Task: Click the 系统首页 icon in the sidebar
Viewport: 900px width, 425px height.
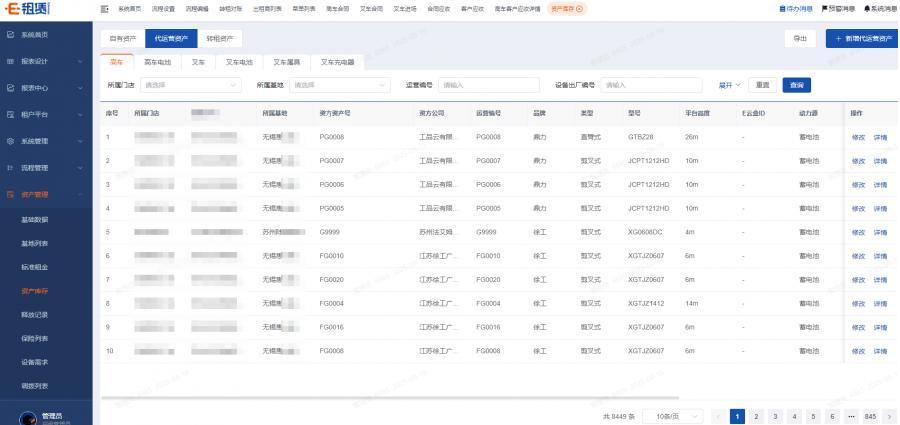Action: click(x=11, y=35)
